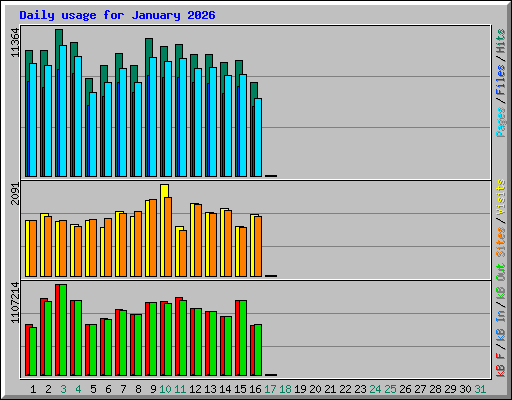The height and width of the screenshot is (400, 512).
Task: Click day 26 on the x-axis
Action: [405, 389]
